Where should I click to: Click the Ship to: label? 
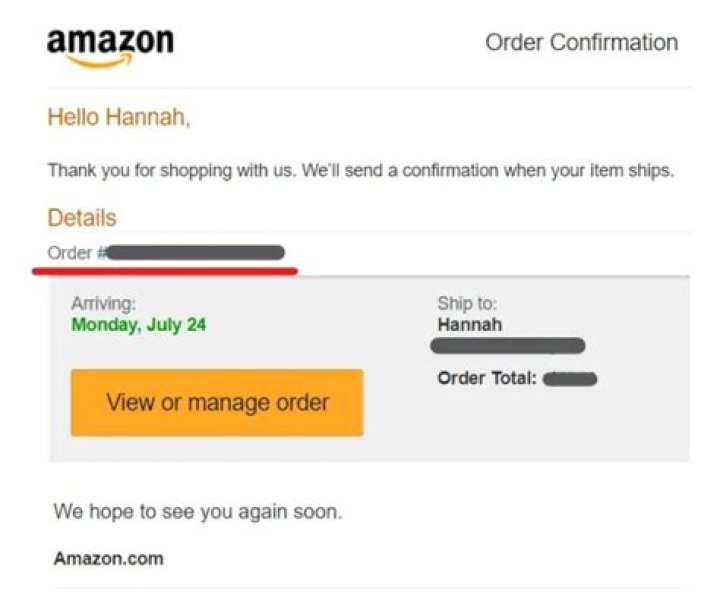coord(467,303)
